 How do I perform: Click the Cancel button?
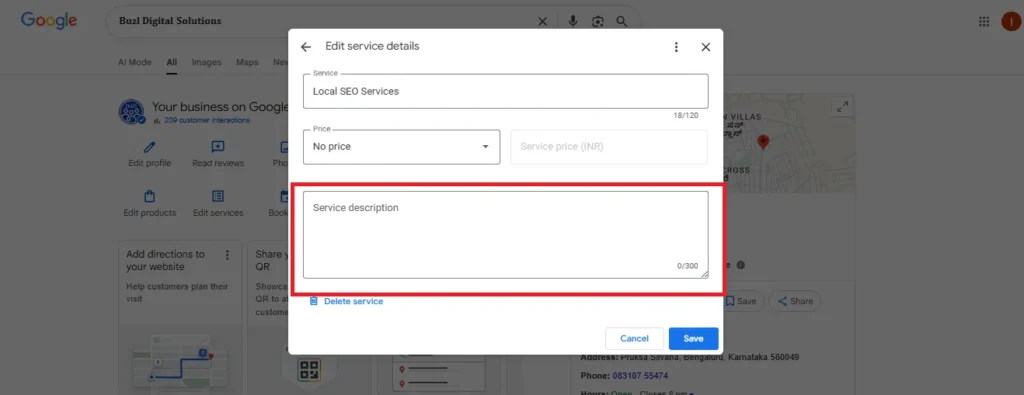click(x=634, y=338)
